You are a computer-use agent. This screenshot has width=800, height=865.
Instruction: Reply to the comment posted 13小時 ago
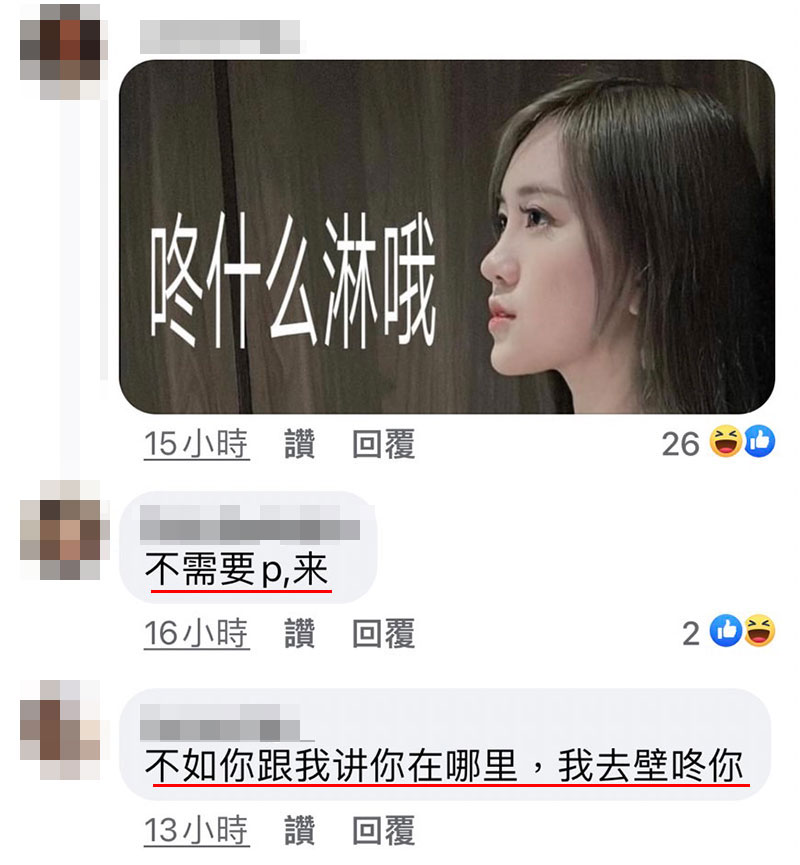coord(384,830)
